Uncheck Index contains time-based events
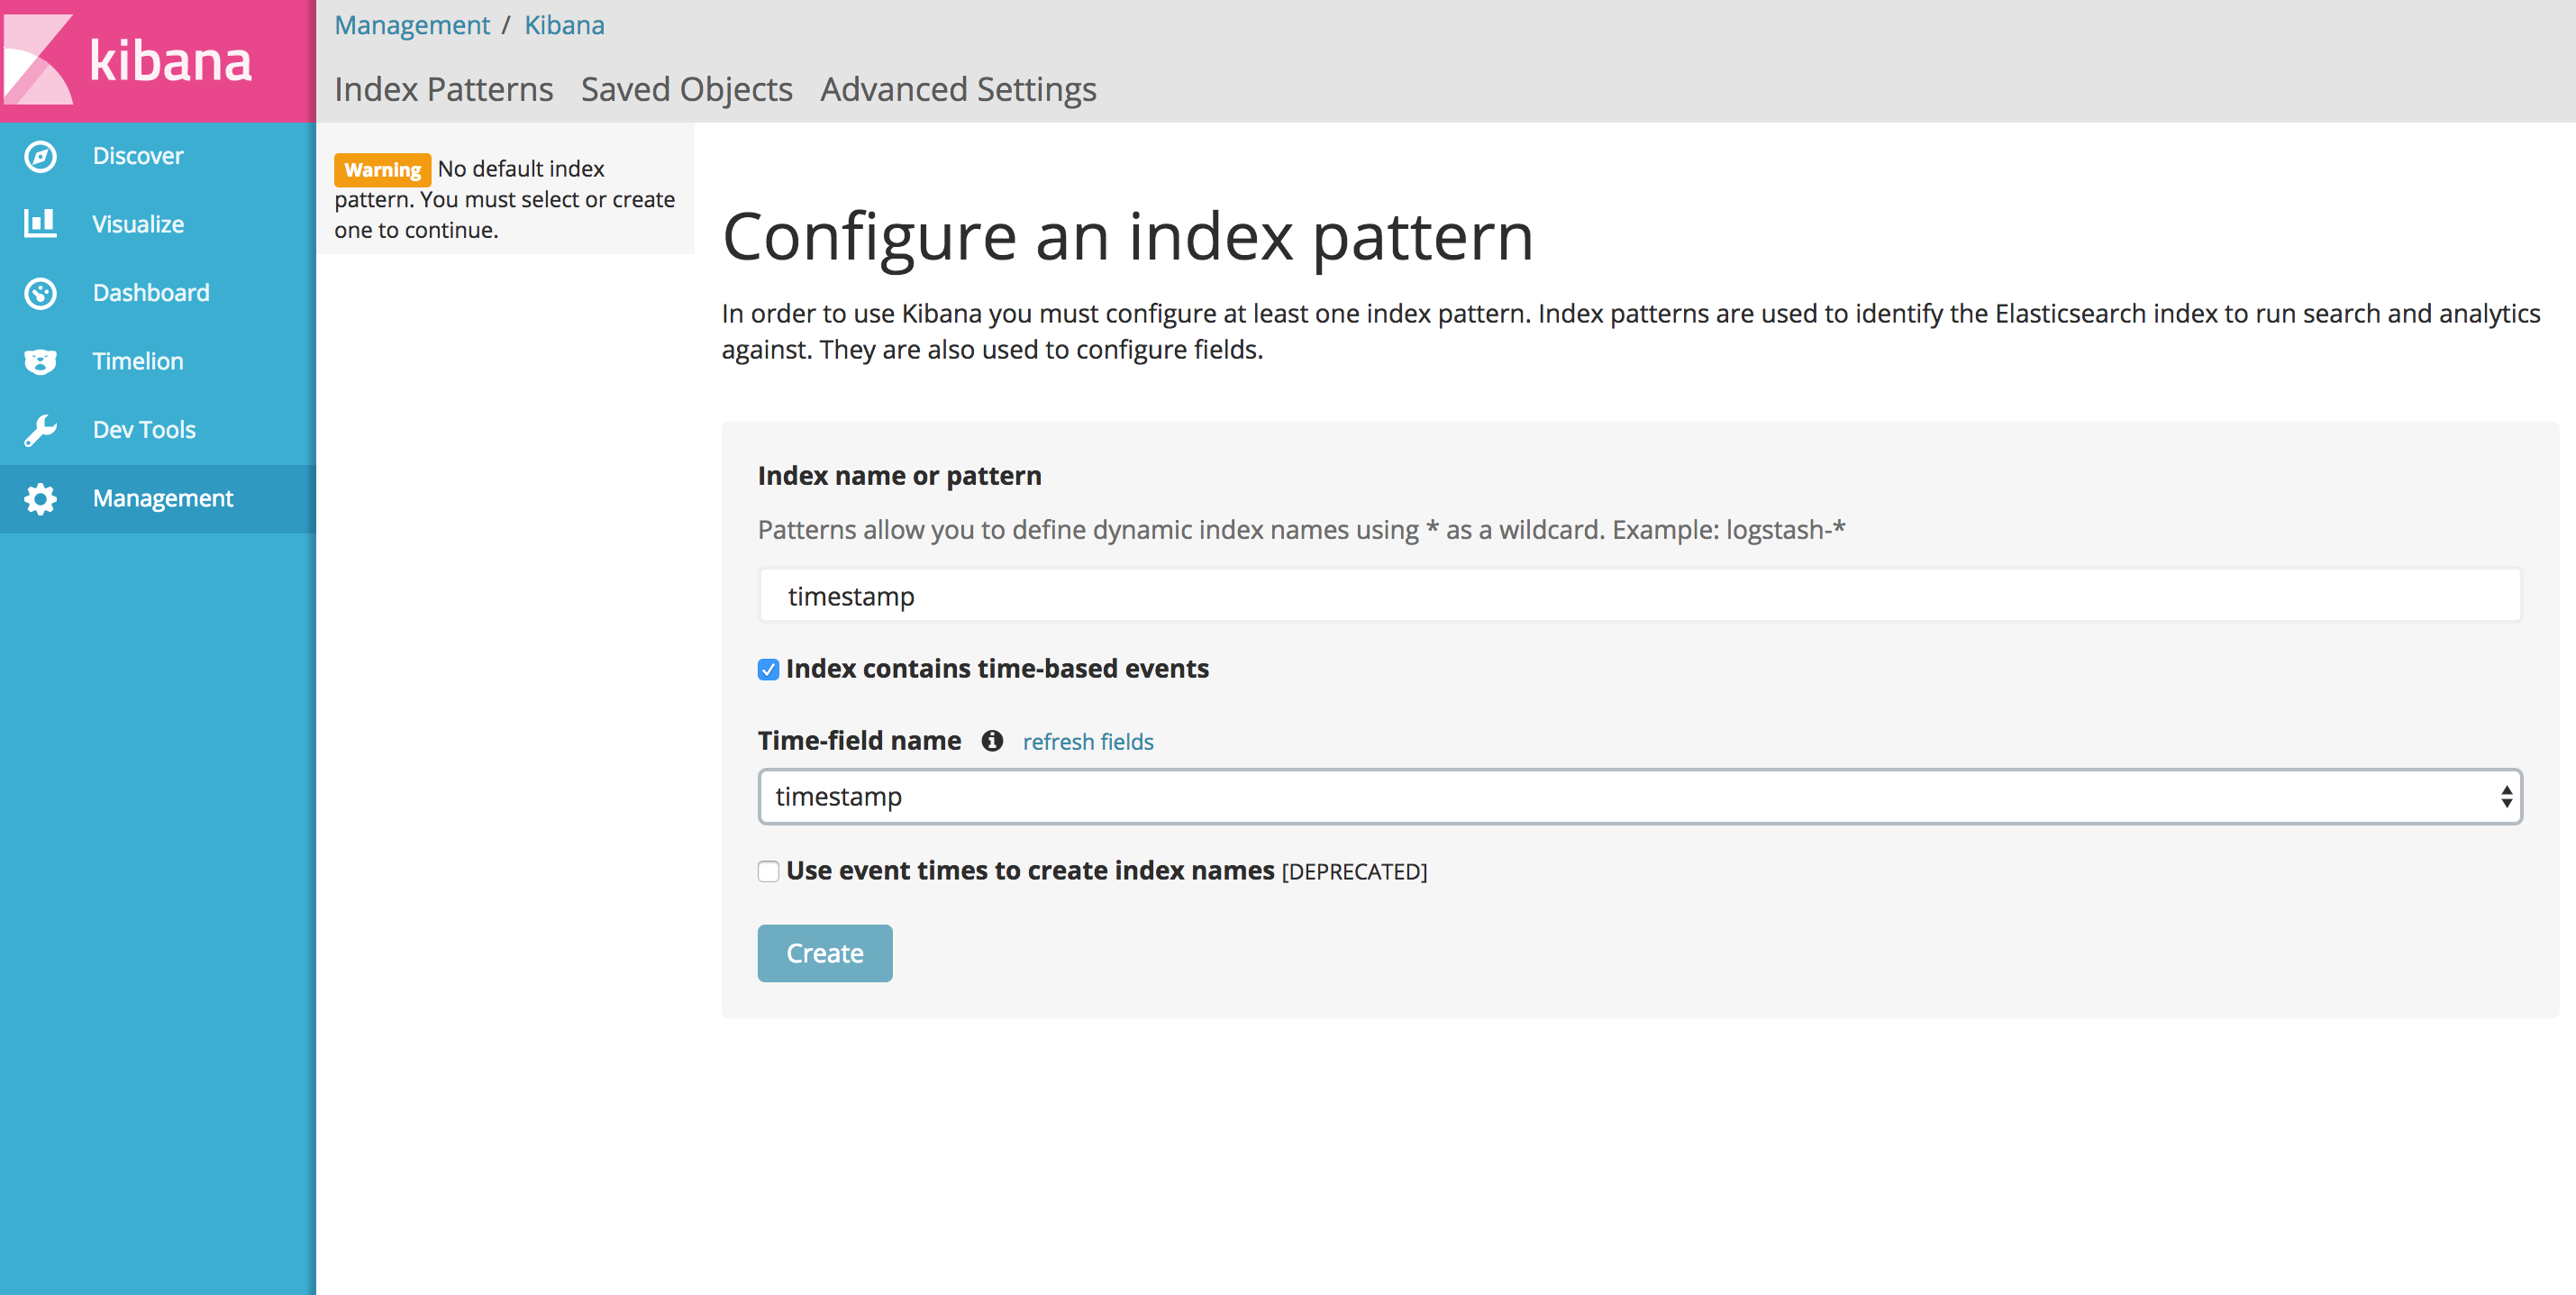 768,669
